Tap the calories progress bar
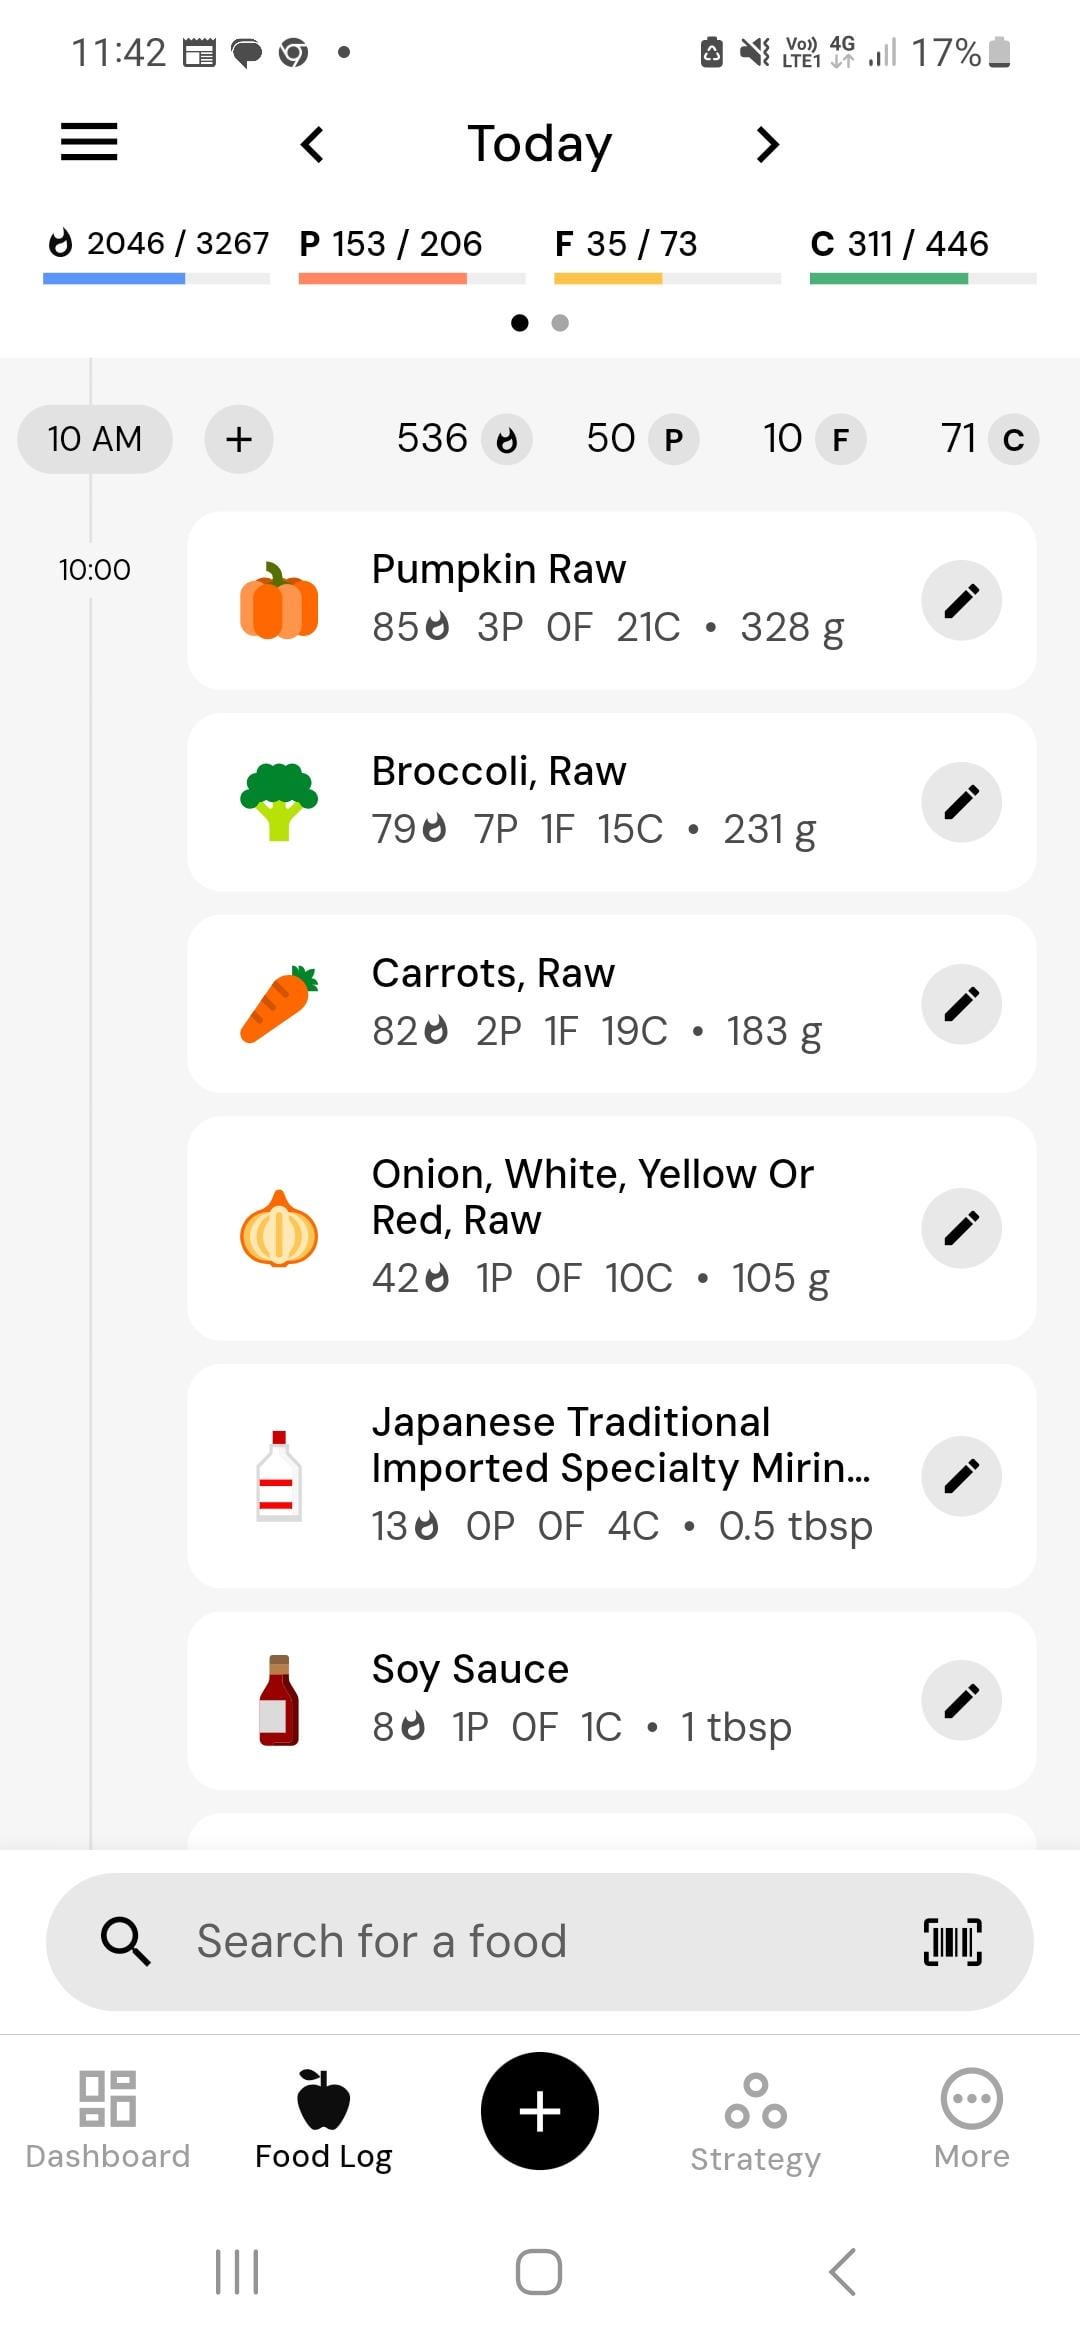The width and height of the screenshot is (1080, 2340). pos(157,278)
